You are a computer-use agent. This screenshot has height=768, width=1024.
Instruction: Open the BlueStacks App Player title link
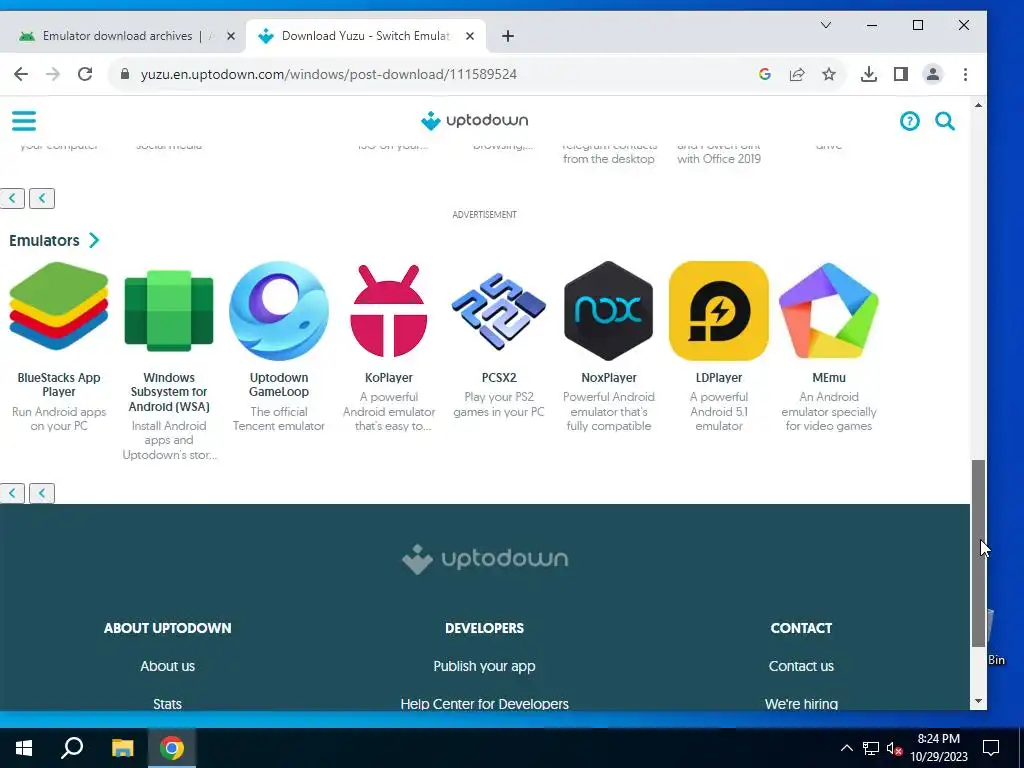(x=59, y=385)
